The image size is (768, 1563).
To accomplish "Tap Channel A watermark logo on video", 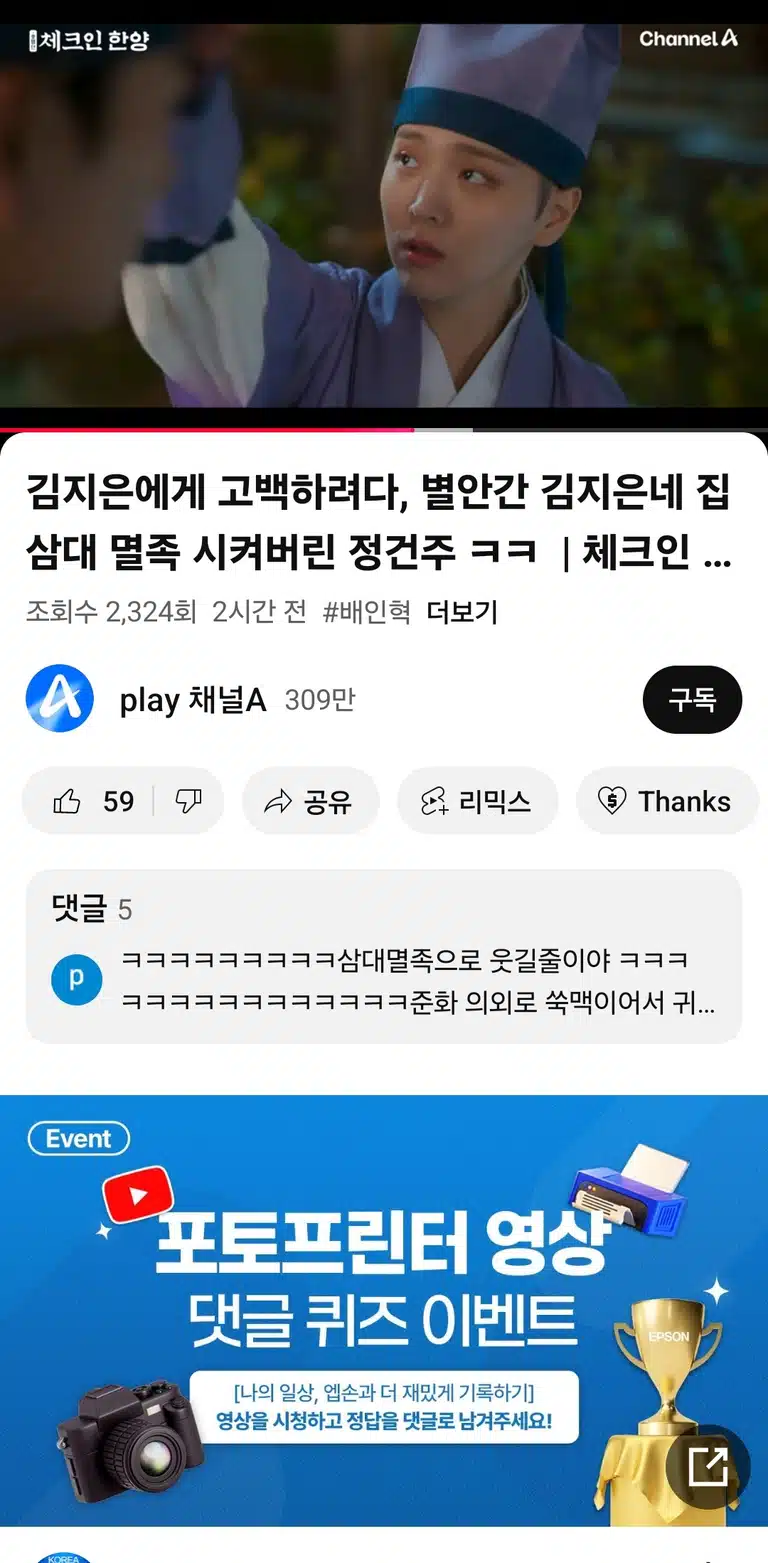I will (x=688, y=39).
